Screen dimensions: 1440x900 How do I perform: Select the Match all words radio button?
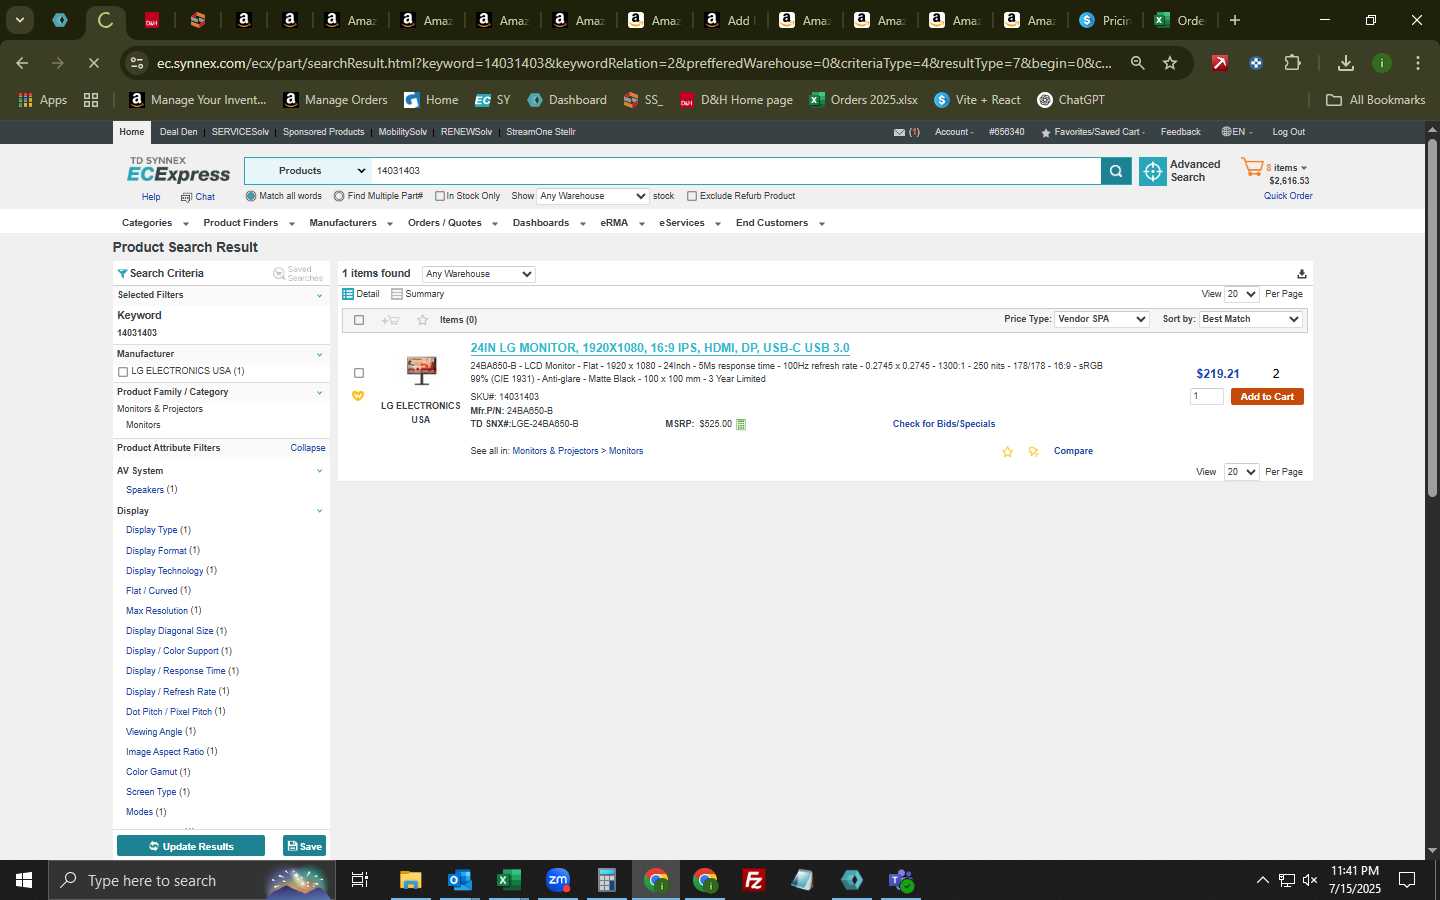tap(251, 196)
